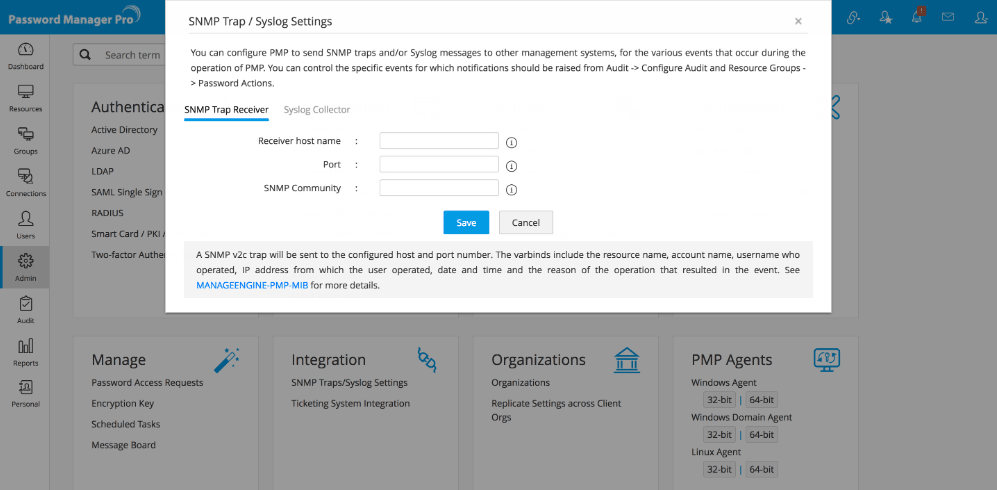Open the mail envelope icon

click(x=948, y=17)
